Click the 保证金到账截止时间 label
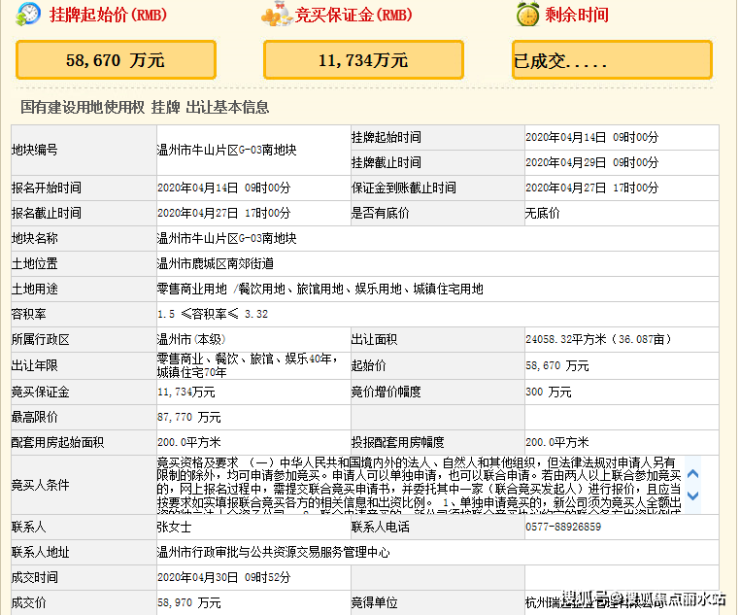 point(404,188)
